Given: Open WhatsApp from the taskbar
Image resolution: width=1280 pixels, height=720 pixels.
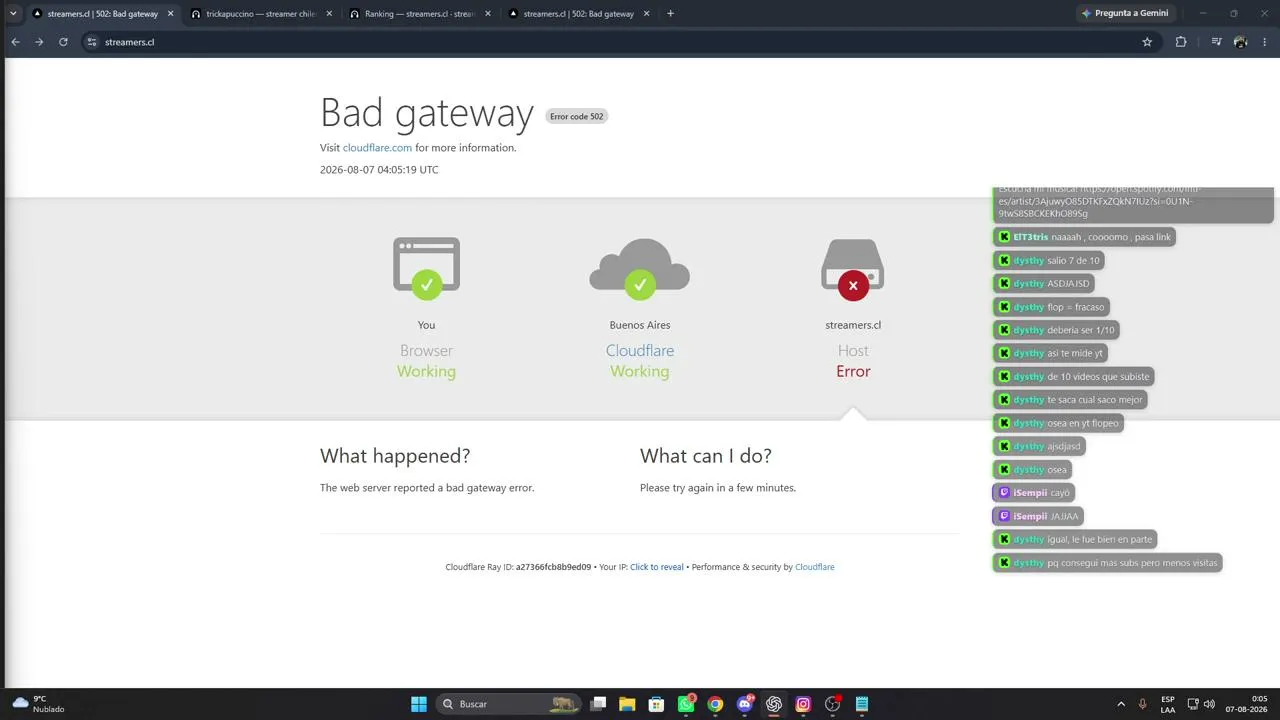Looking at the screenshot, I should point(686,704).
